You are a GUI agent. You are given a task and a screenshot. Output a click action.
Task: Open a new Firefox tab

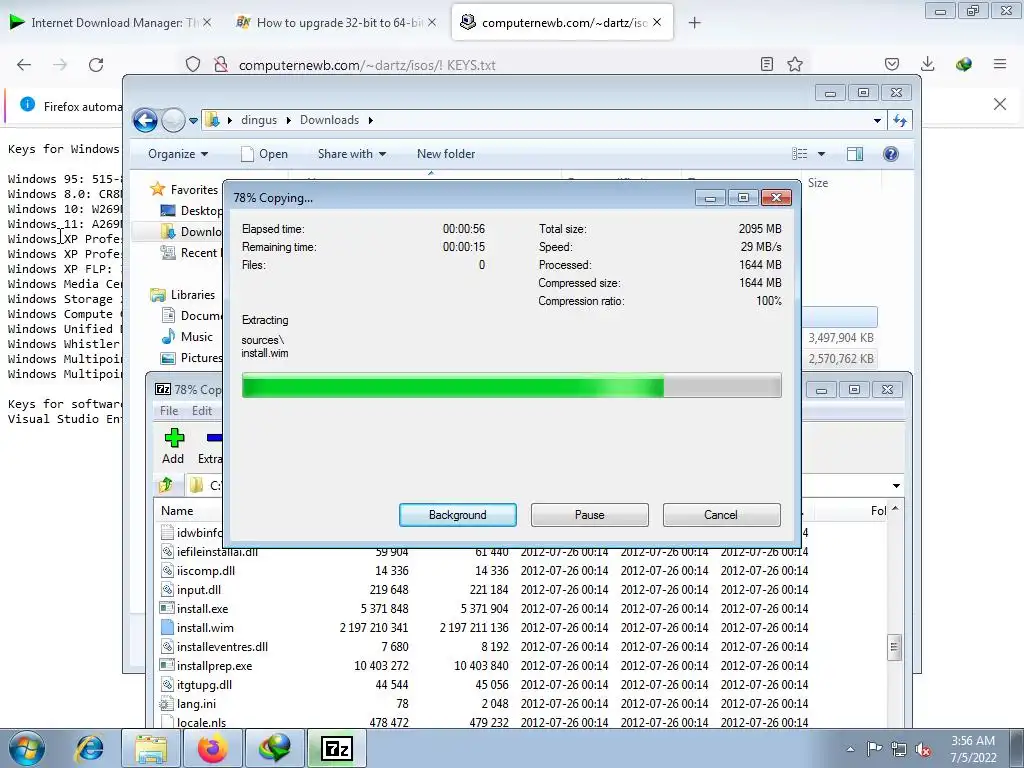(x=694, y=23)
